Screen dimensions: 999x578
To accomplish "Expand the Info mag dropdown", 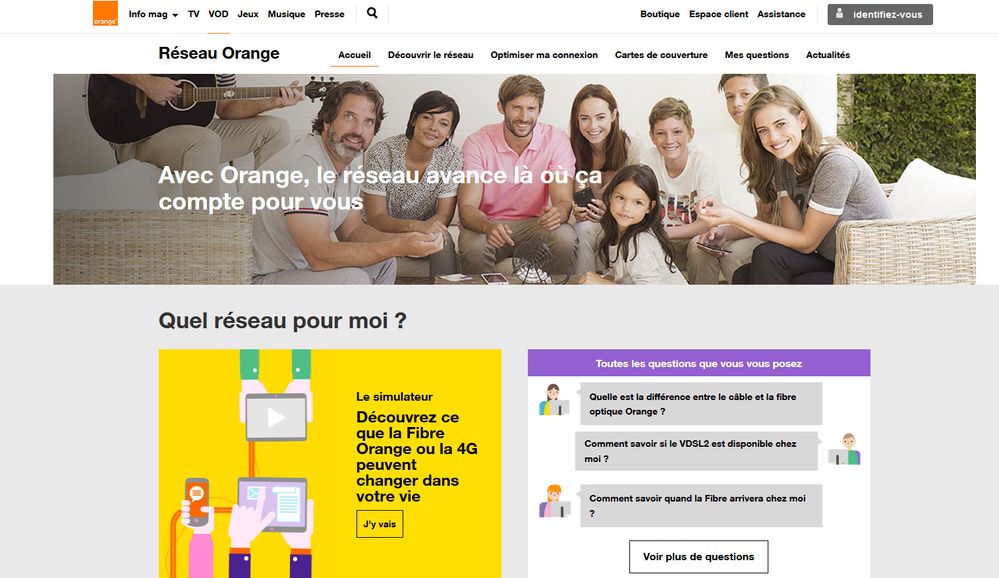I will pos(153,14).
